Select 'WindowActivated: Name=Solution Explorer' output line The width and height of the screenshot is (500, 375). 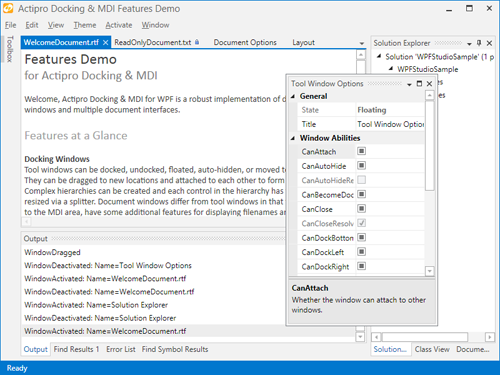(96, 305)
